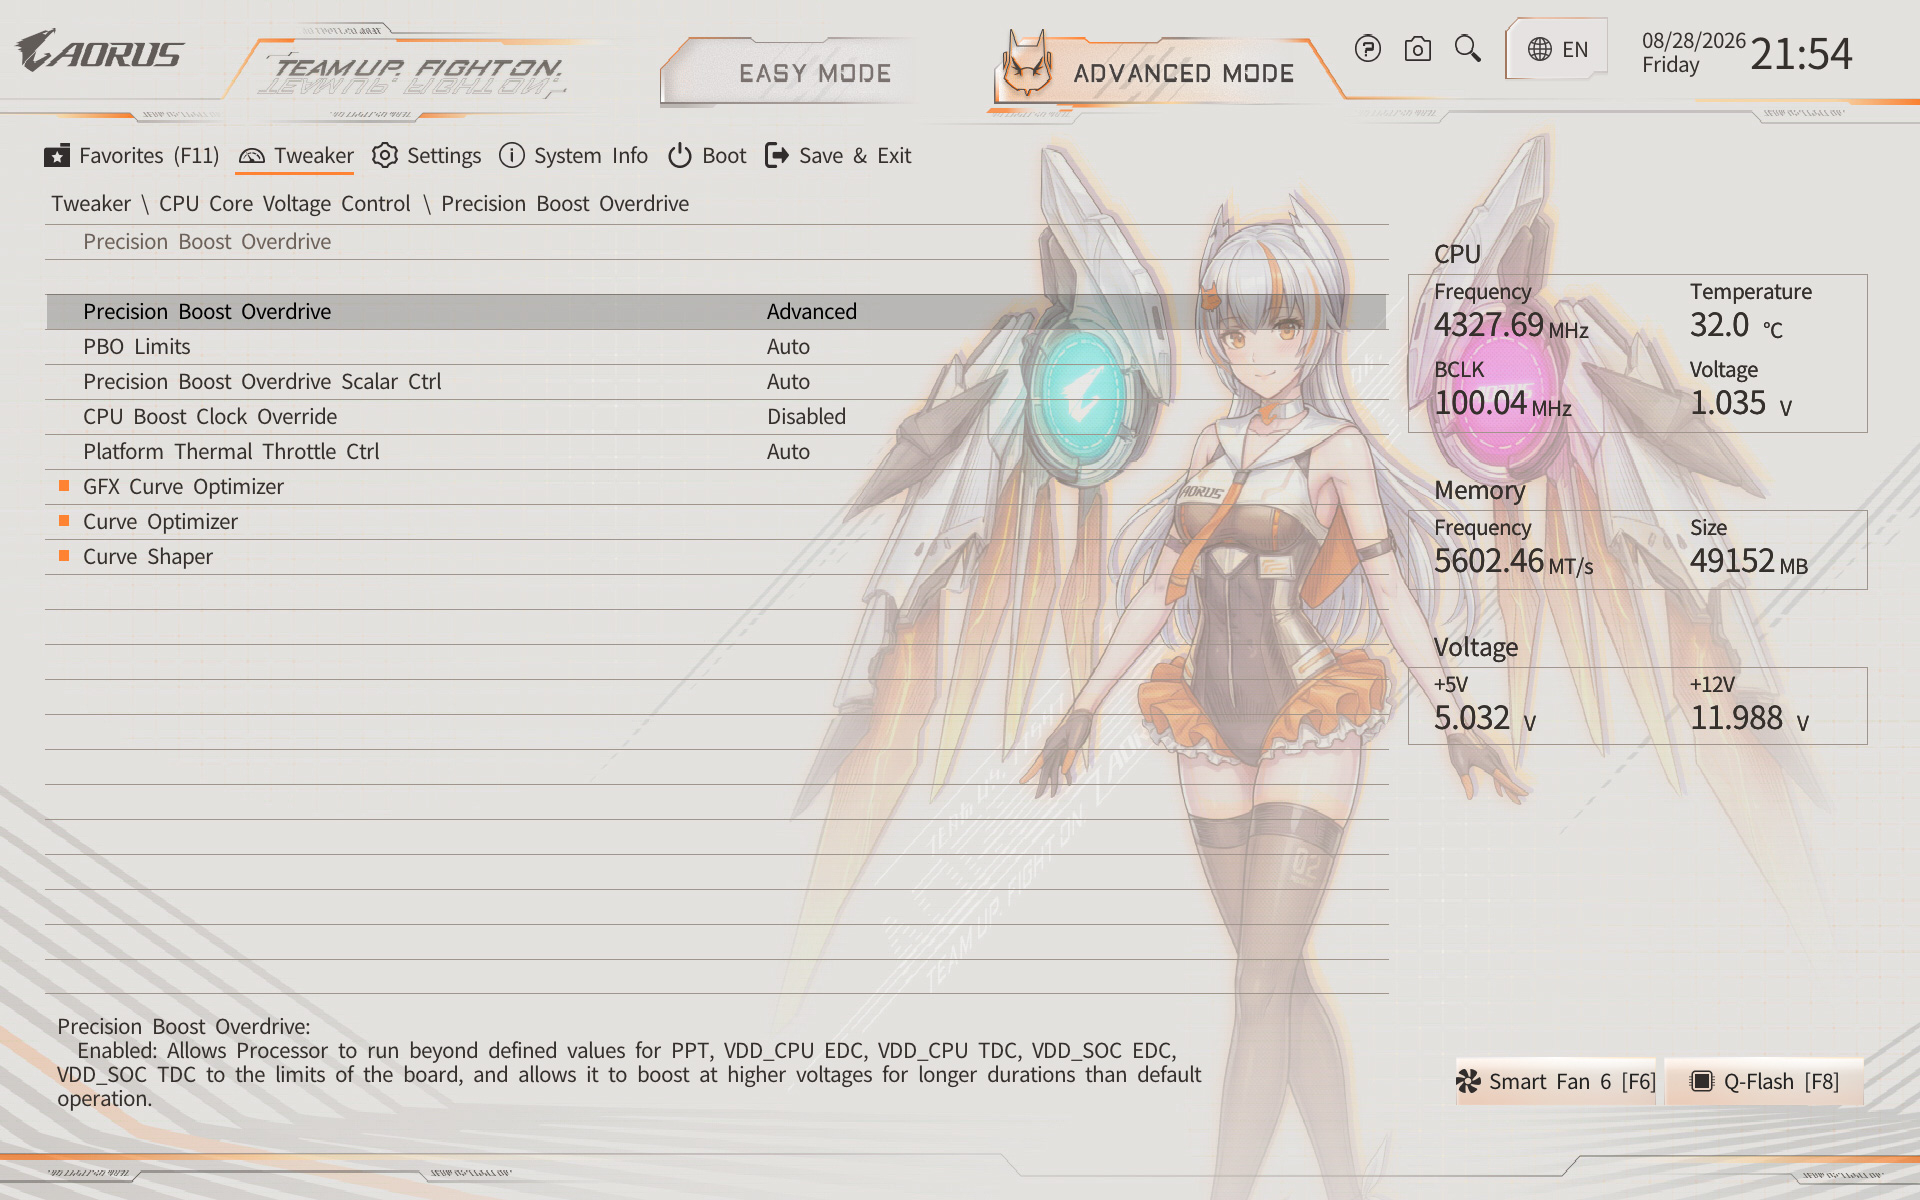The height and width of the screenshot is (1200, 1920).
Task: Open the Settings gear tab
Action: click(x=426, y=156)
